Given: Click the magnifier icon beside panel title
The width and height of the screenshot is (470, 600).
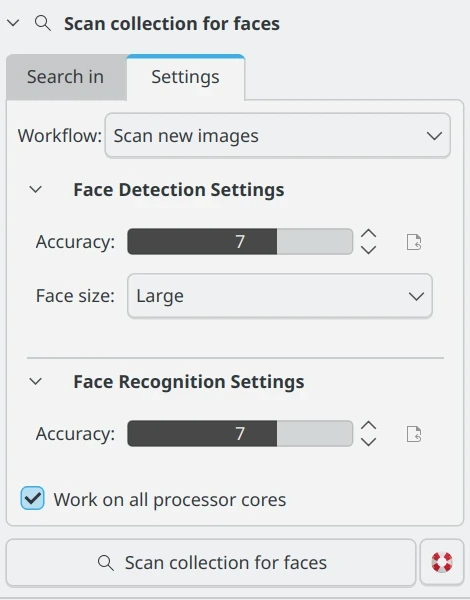Looking at the screenshot, I should [42, 23].
